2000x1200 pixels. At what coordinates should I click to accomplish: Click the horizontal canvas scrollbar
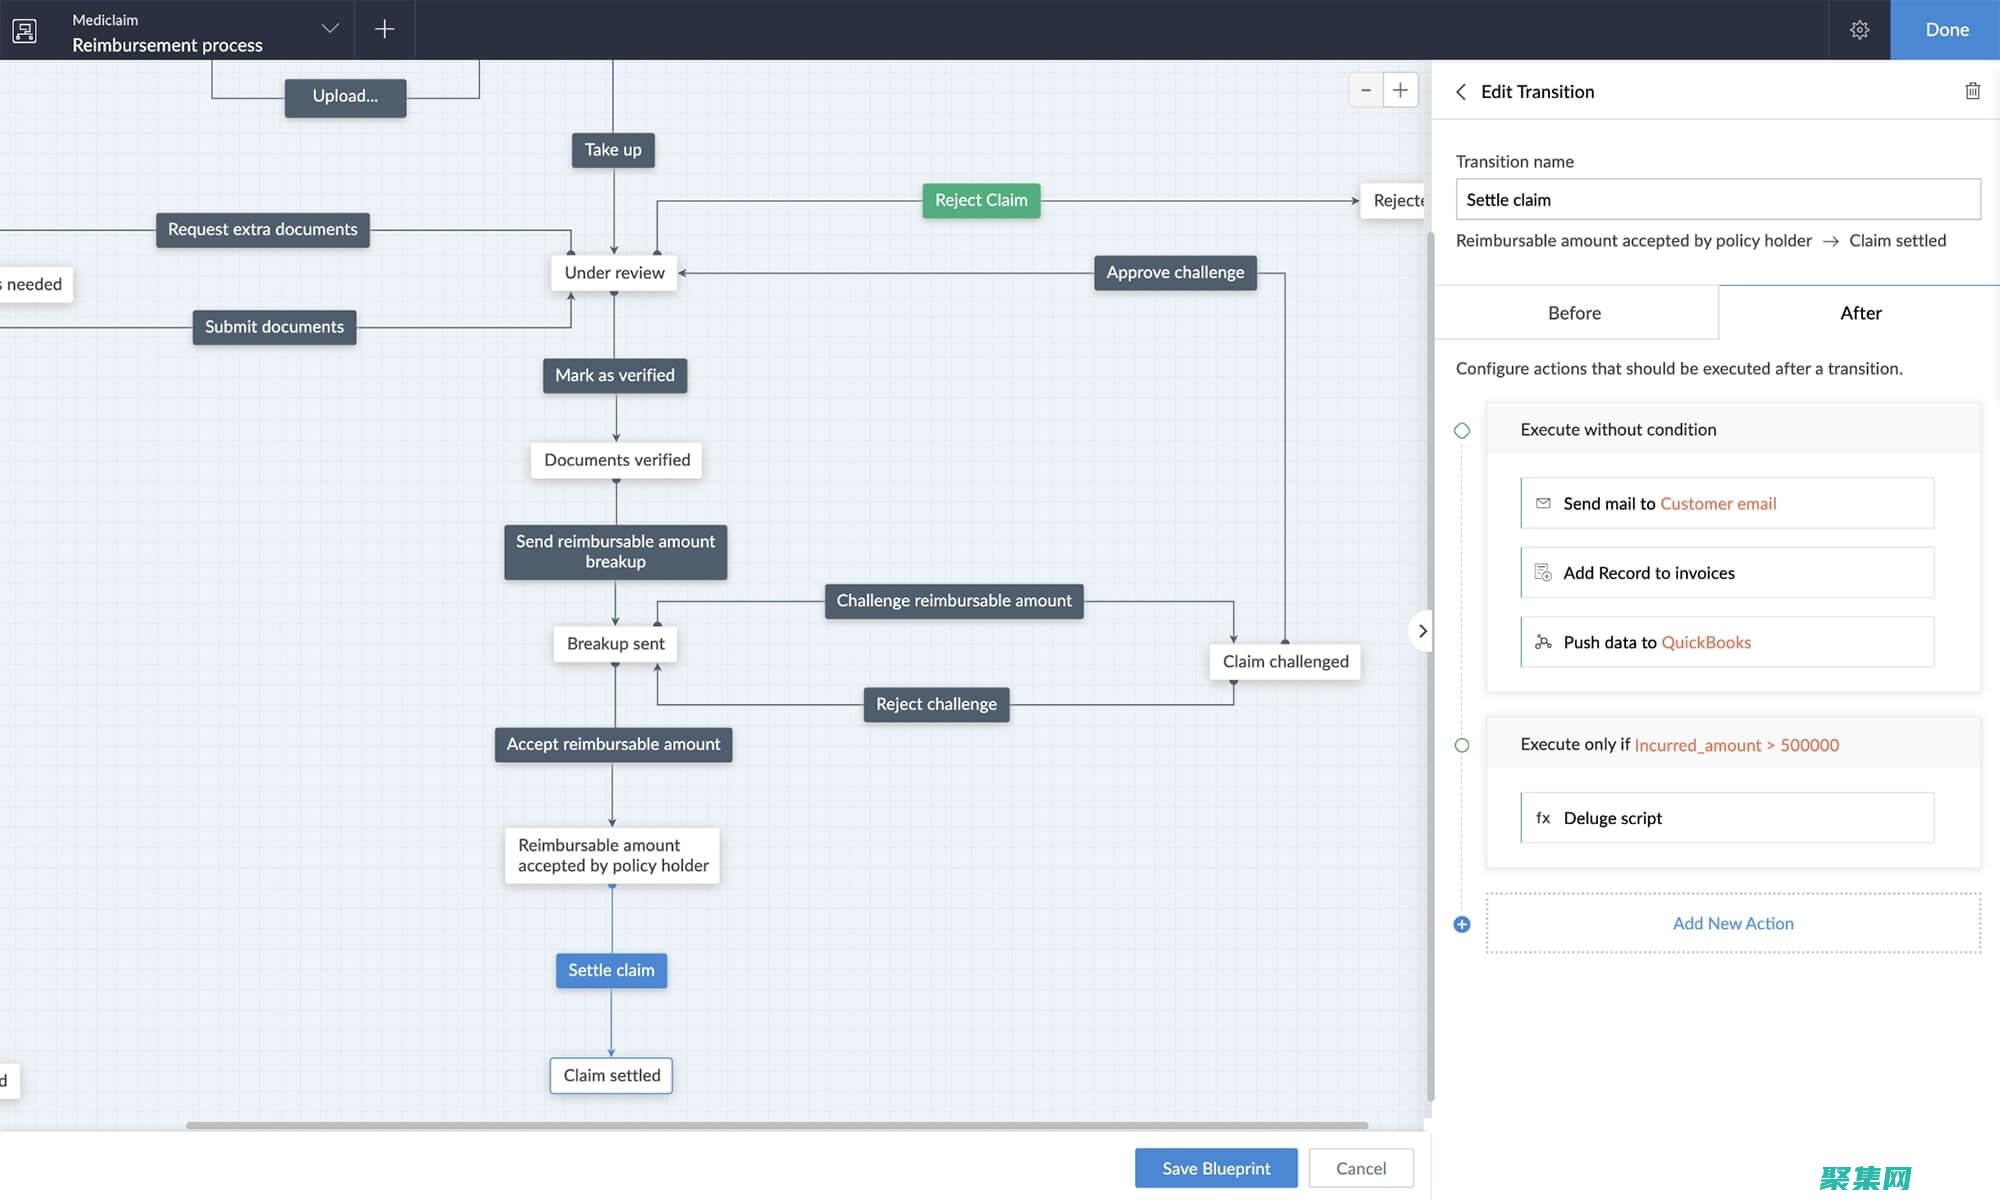776,1125
